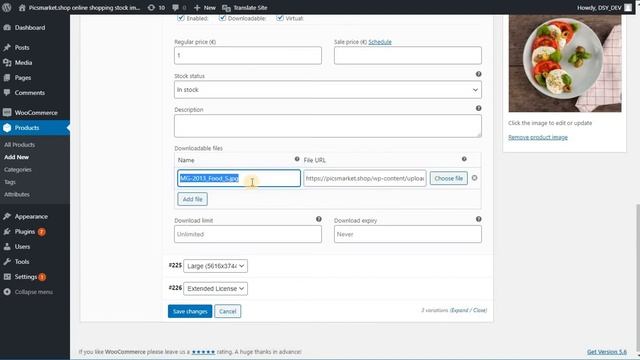Click the Comments icon in sidebar
The height and width of the screenshot is (360, 640).
click(x=7, y=93)
